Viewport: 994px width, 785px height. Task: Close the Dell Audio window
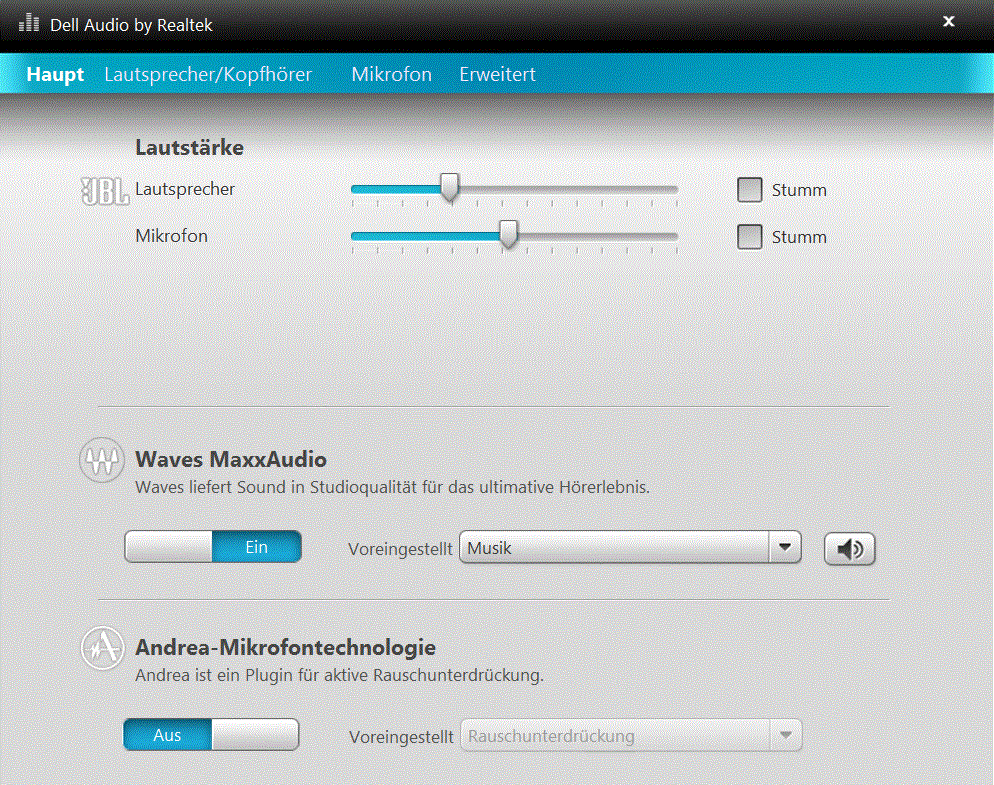point(949,22)
